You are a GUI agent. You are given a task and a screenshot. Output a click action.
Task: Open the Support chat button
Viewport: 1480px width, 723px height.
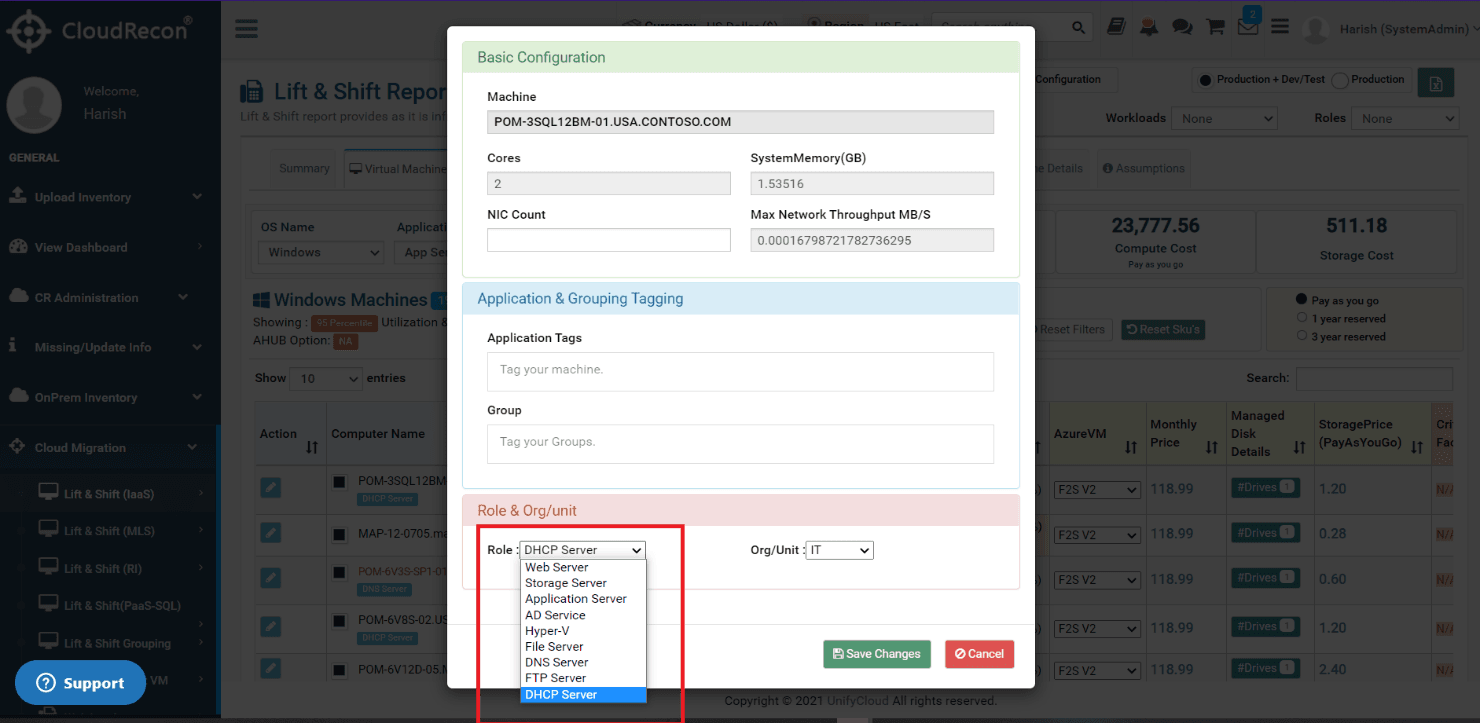[x=80, y=683]
